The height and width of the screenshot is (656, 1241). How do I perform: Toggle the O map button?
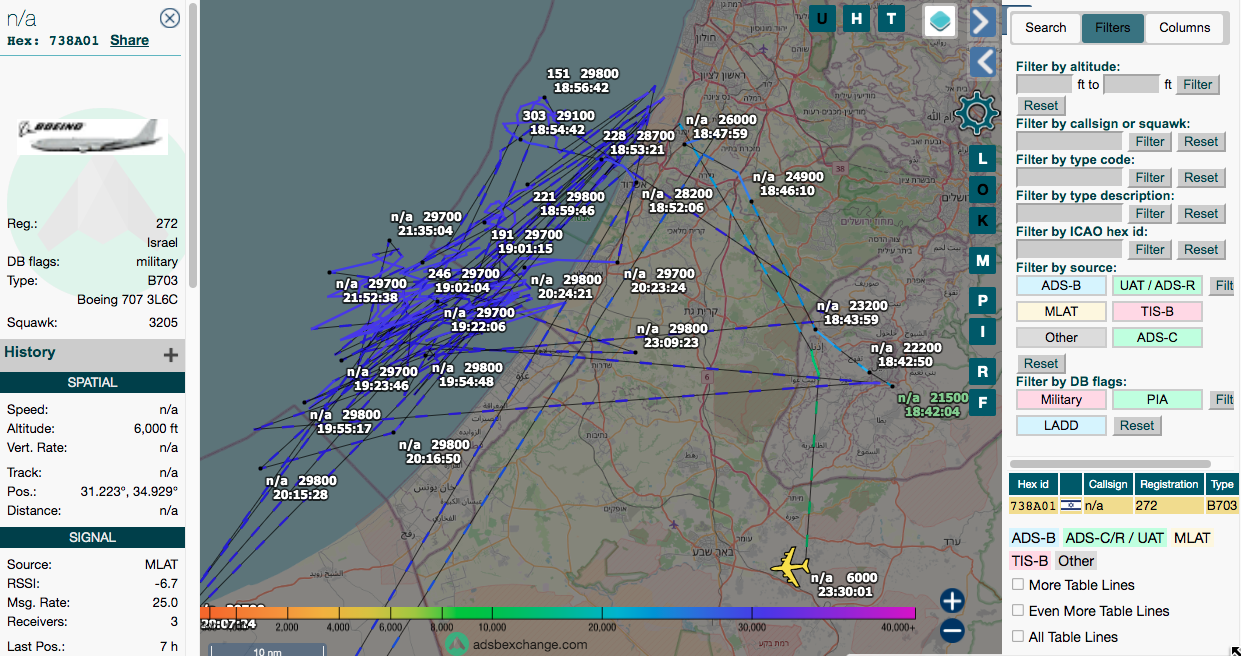(x=983, y=190)
